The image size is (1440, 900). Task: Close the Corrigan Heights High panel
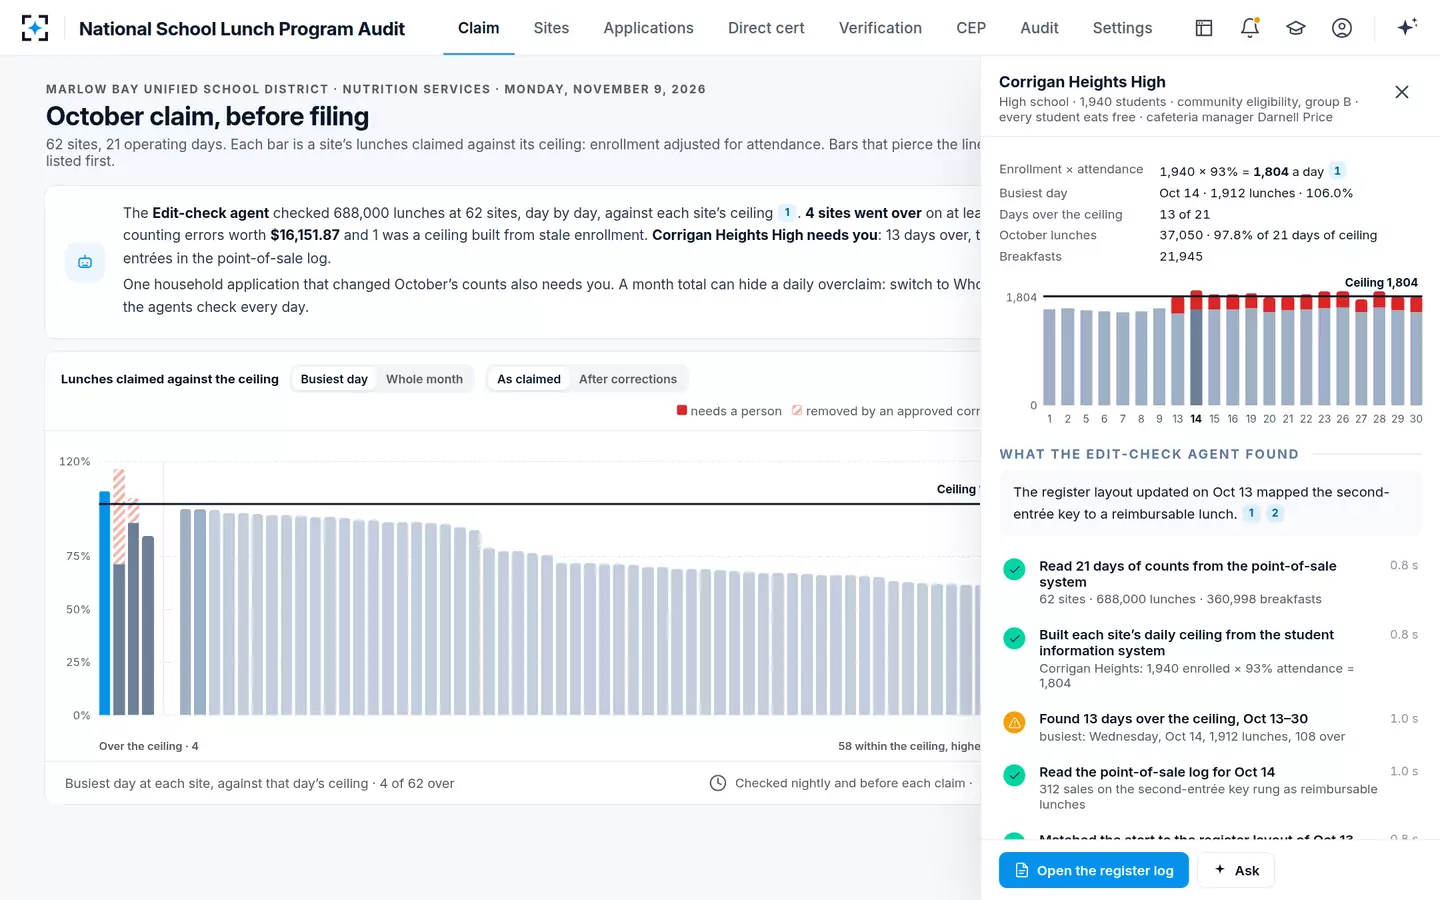pos(1402,92)
